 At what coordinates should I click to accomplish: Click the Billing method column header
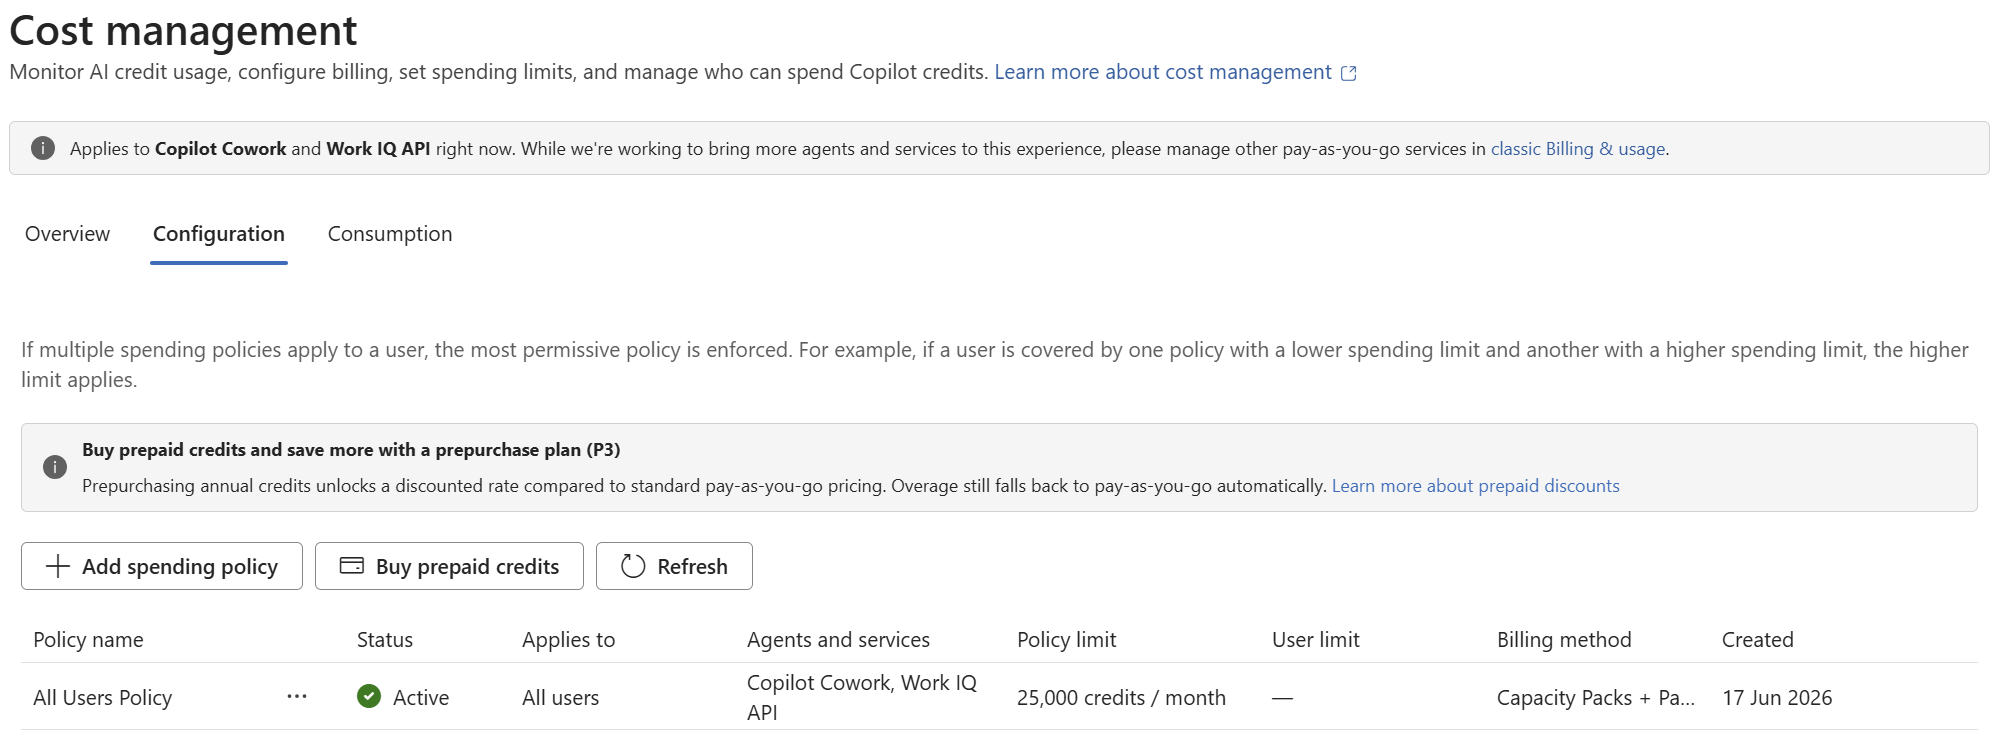(1564, 640)
